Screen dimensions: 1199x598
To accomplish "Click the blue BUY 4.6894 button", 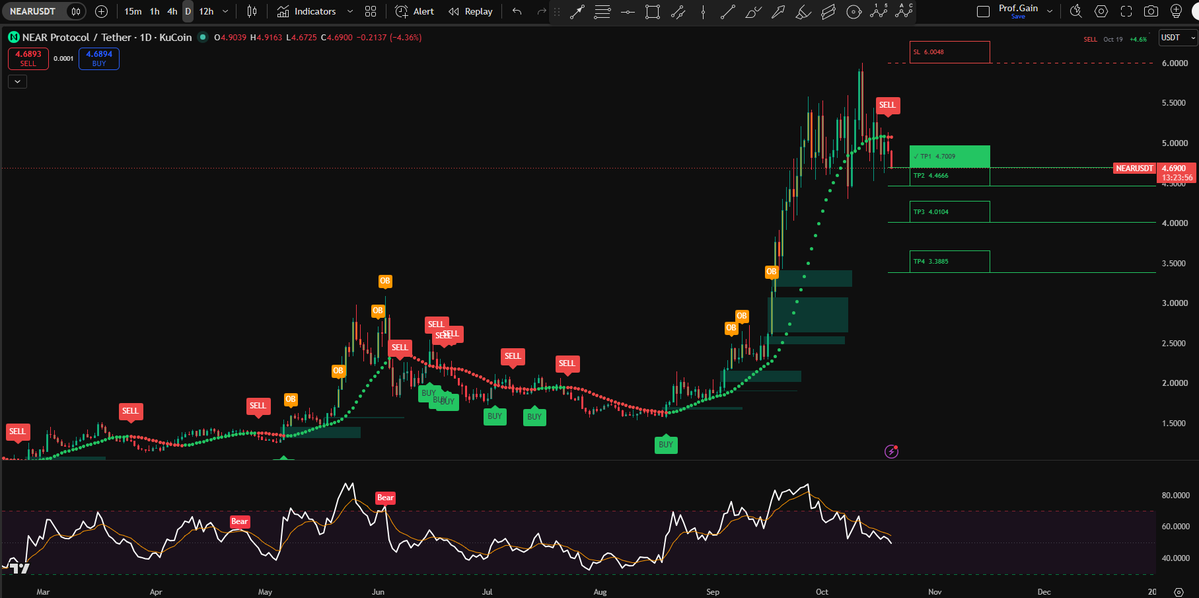I will pyautogui.click(x=99, y=58).
